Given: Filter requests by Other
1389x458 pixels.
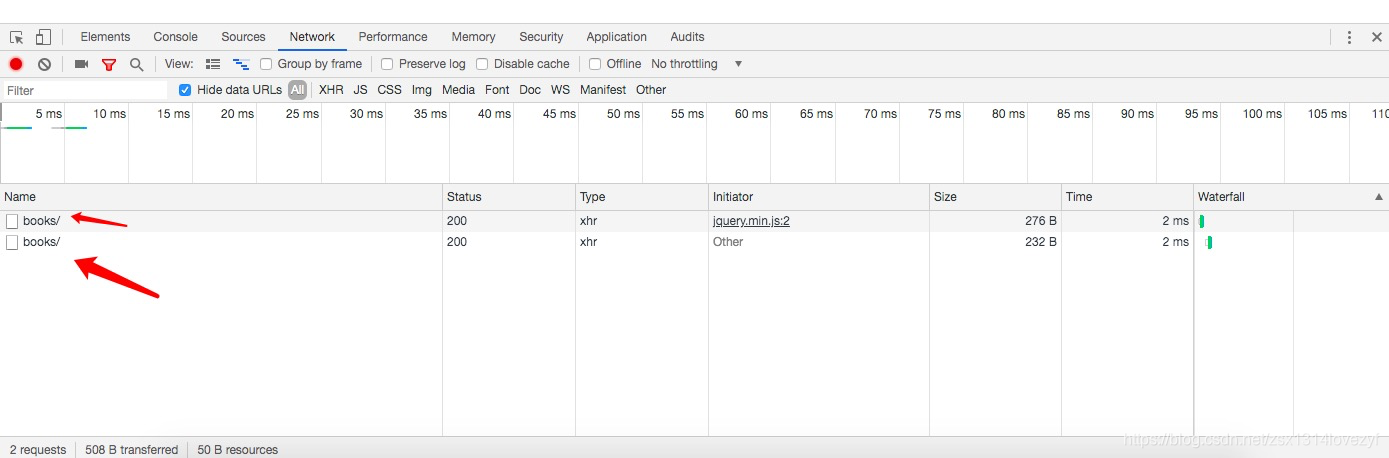Looking at the screenshot, I should 651,90.
